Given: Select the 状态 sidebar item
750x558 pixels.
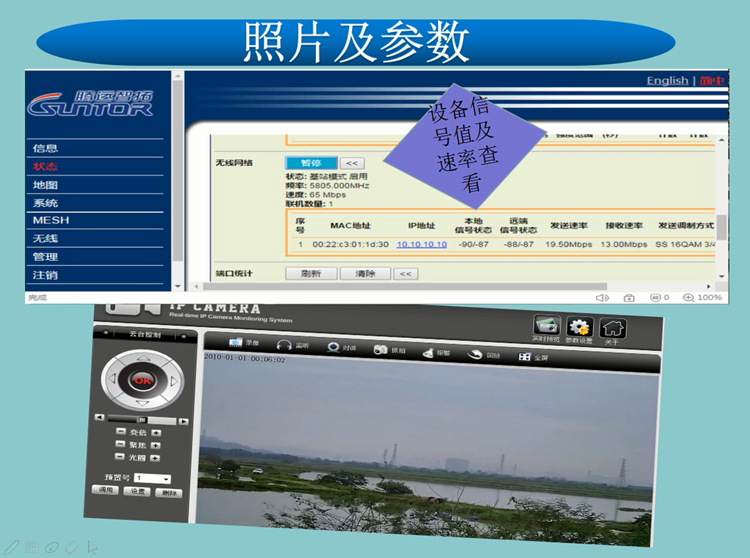Looking at the screenshot, I should point(45,166).
